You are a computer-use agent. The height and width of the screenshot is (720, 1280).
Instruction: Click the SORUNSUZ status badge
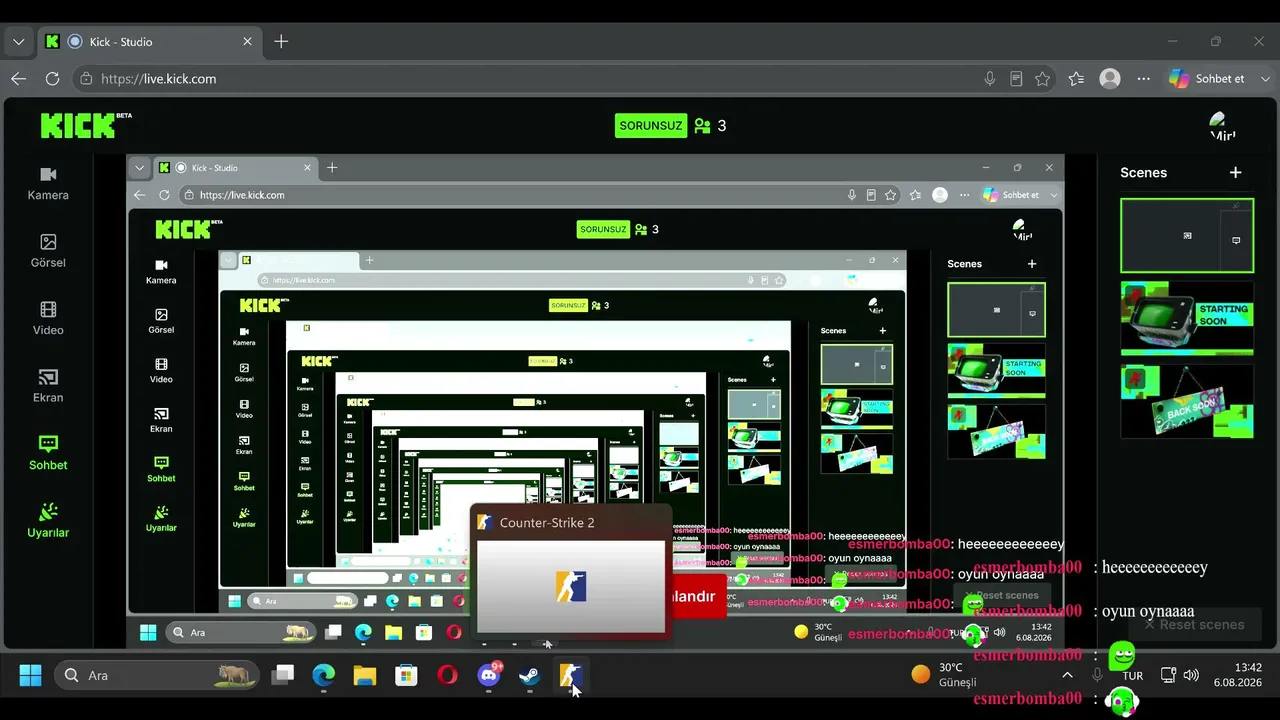[651, 126]
